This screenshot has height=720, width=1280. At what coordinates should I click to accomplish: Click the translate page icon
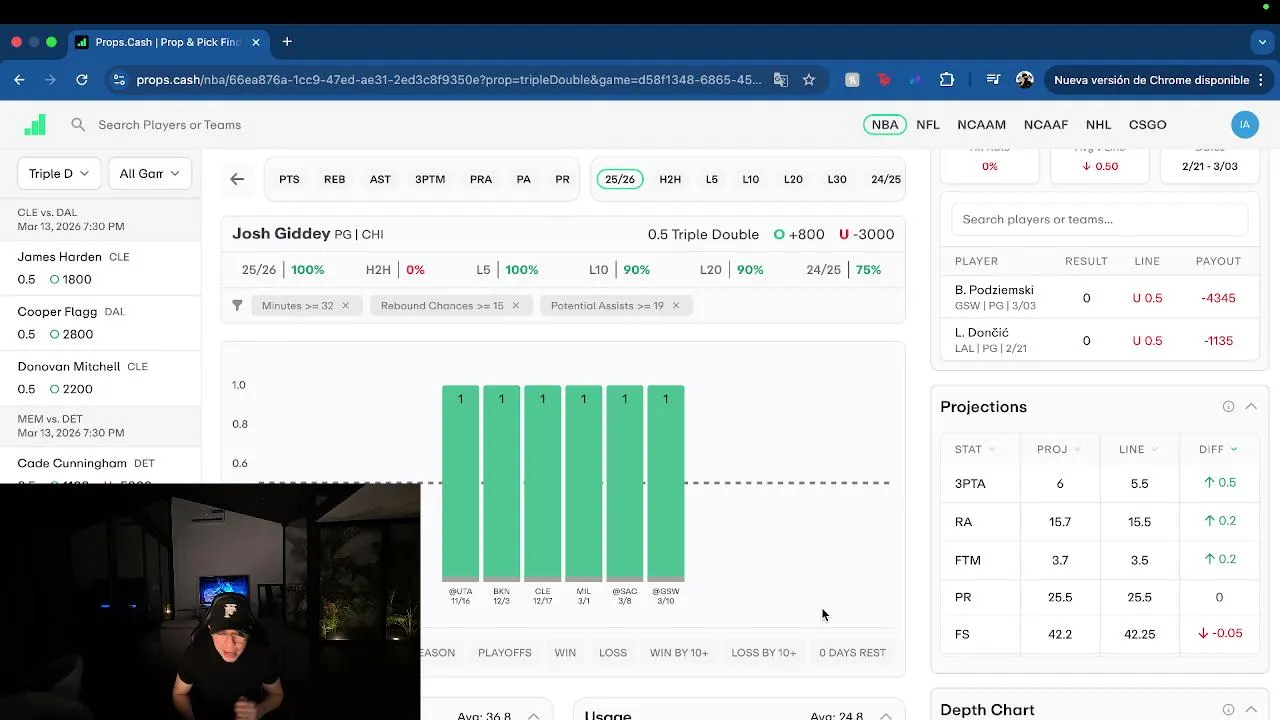[x=781, y=80]
